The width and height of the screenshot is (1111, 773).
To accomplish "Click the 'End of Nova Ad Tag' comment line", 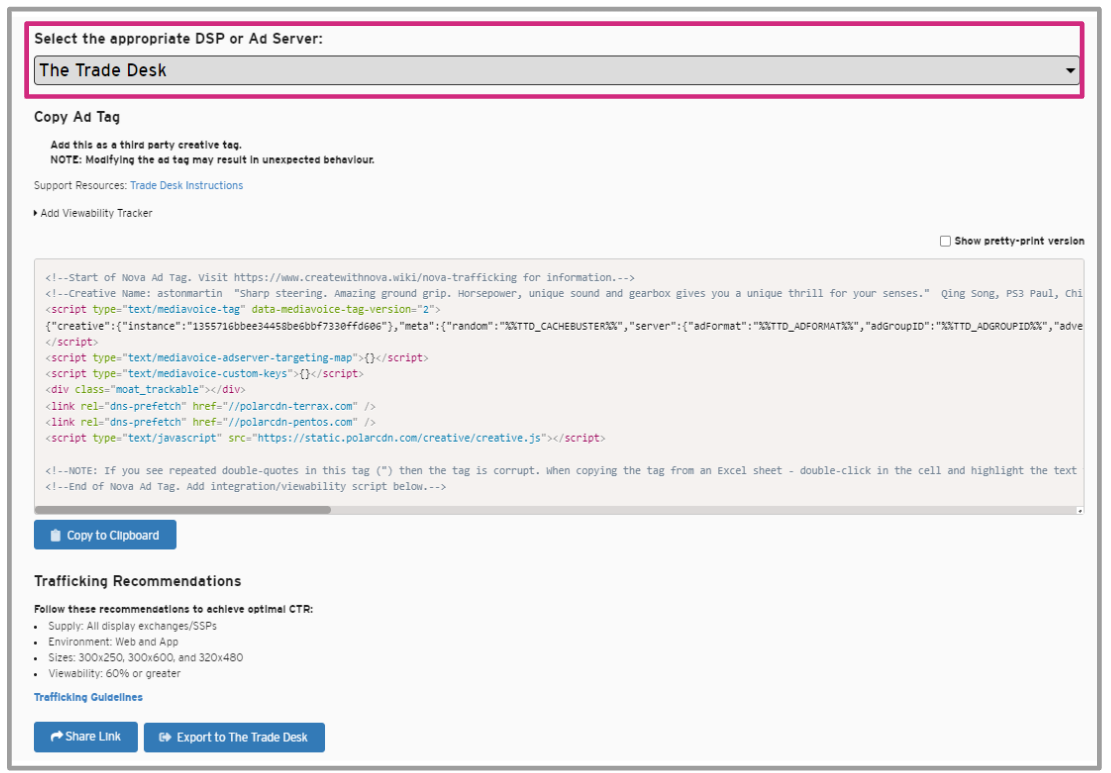I will coord(245,486).
